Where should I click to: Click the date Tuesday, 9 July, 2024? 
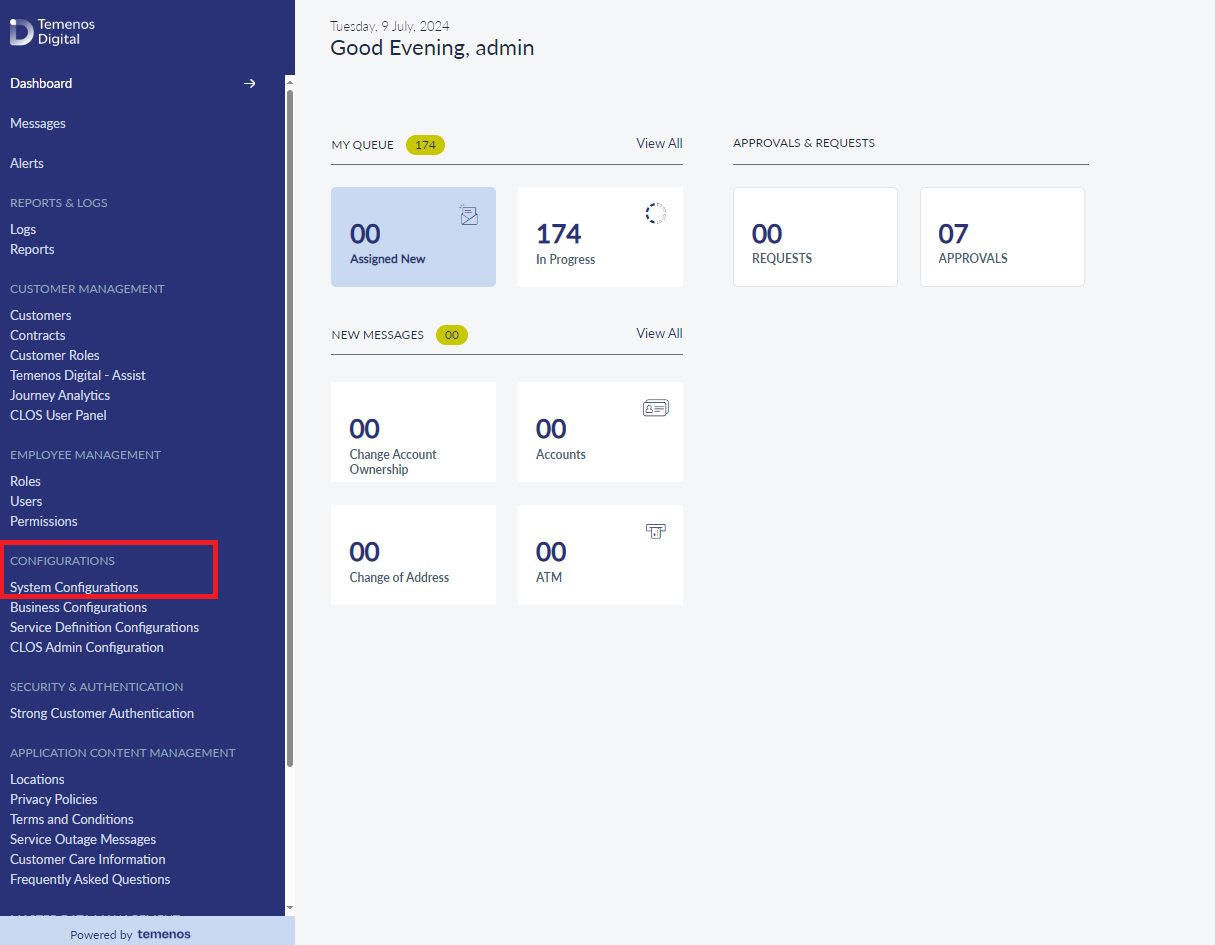[390, 26]
